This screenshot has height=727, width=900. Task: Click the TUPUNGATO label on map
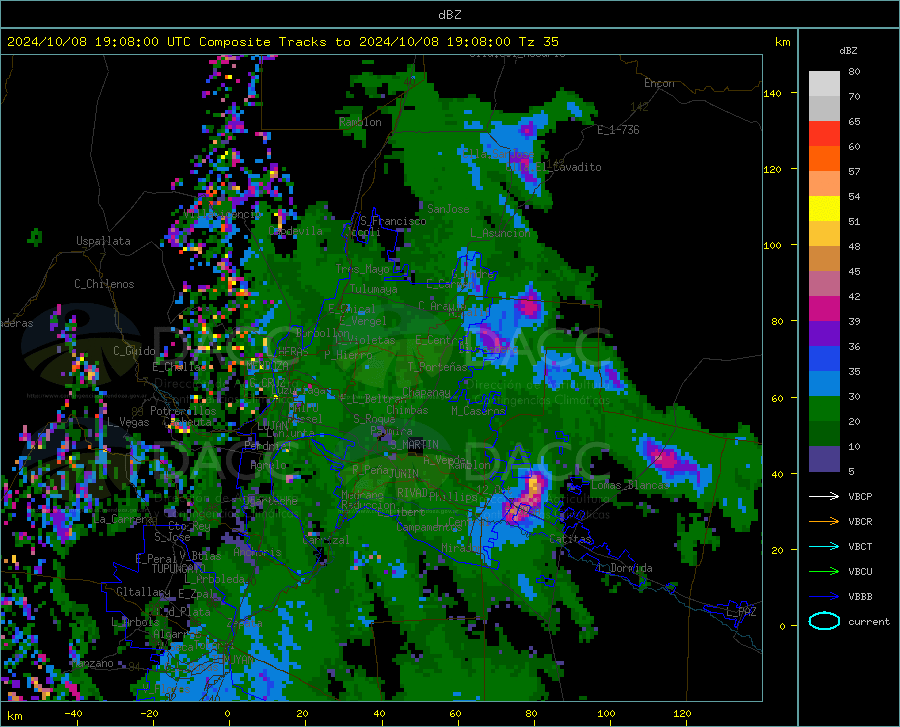point(178,569)
